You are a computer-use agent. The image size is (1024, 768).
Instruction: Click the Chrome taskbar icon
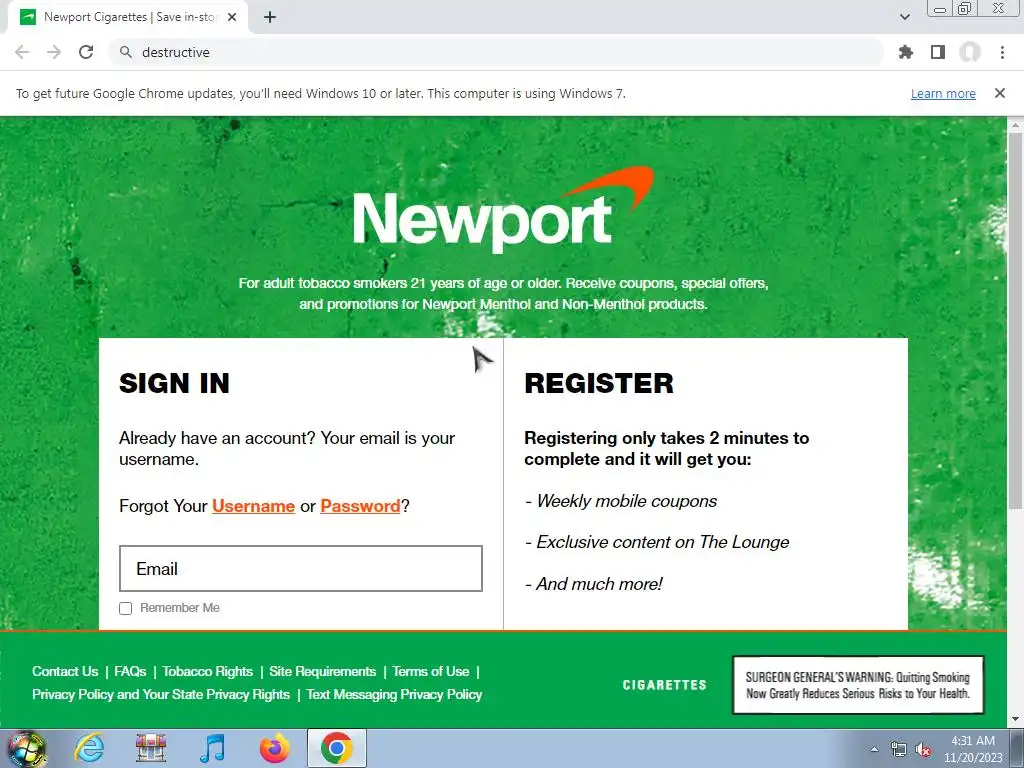coord(336,748)
